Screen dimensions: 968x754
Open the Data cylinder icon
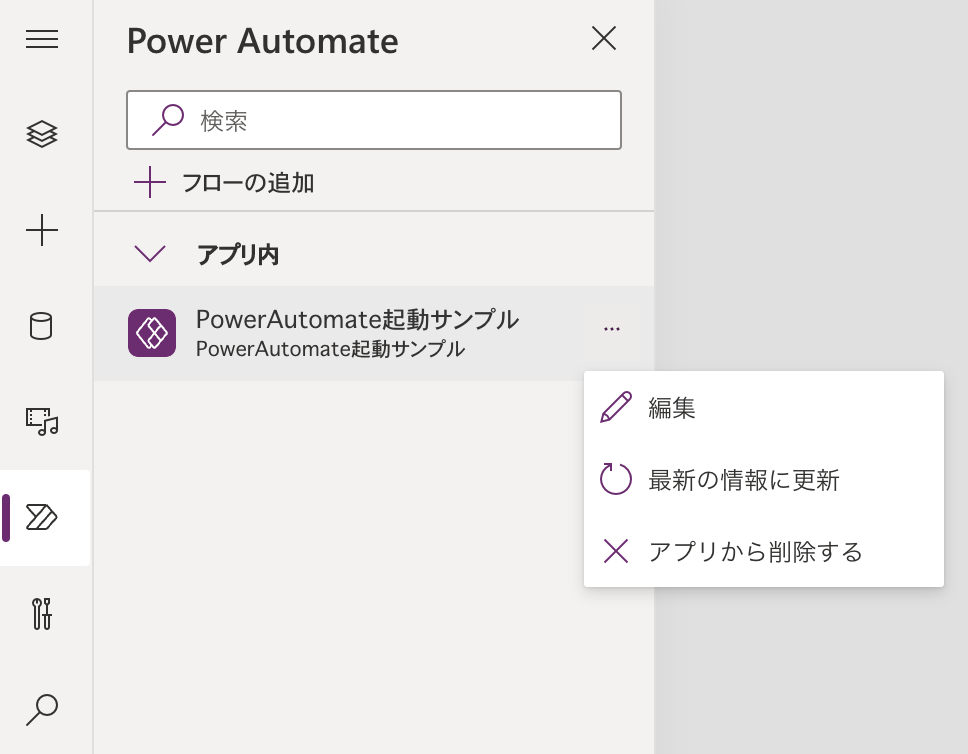point(41,326)
